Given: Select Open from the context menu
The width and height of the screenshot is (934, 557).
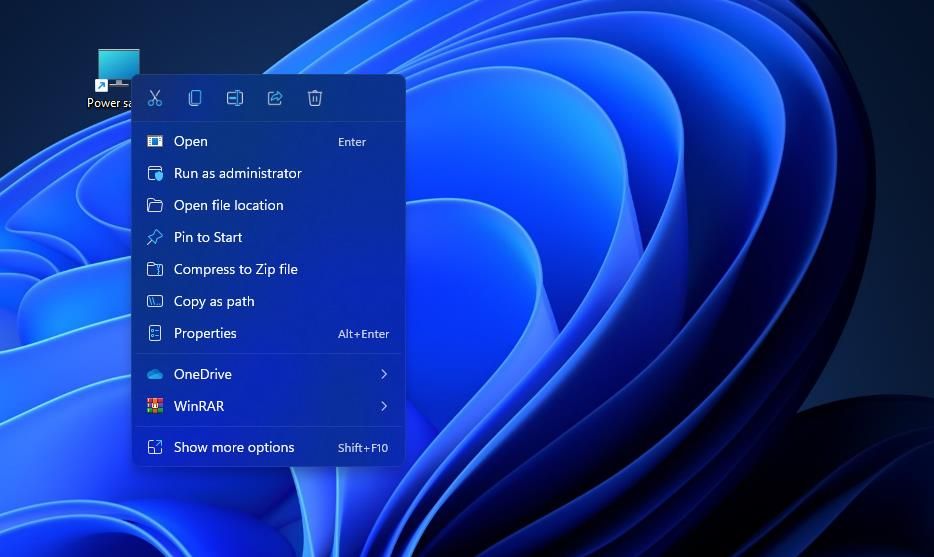Looking at the screenshot, I should pos(268,142).
